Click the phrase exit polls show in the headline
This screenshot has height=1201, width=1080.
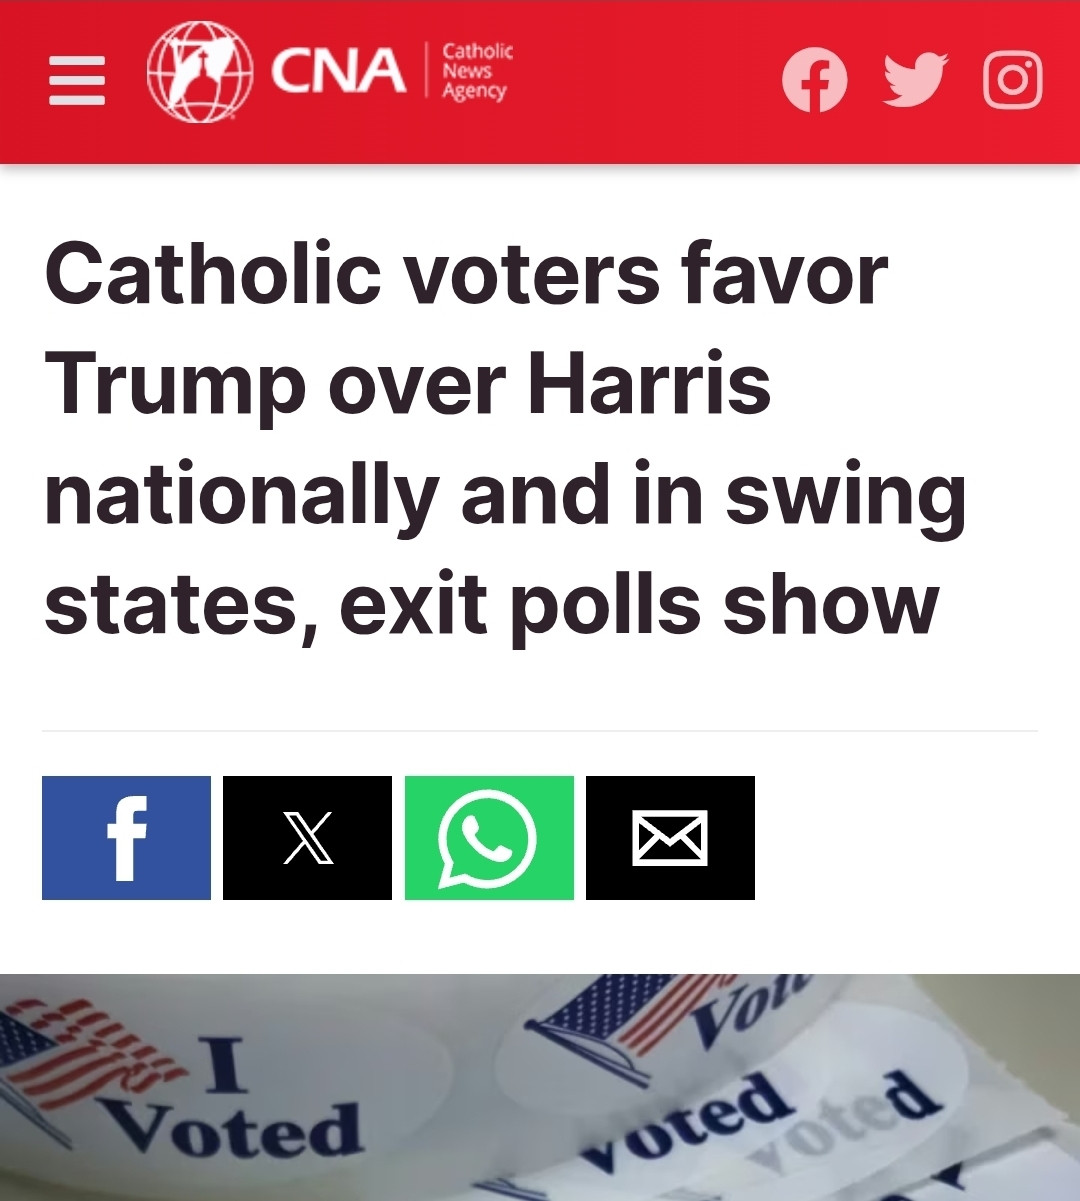640,606
